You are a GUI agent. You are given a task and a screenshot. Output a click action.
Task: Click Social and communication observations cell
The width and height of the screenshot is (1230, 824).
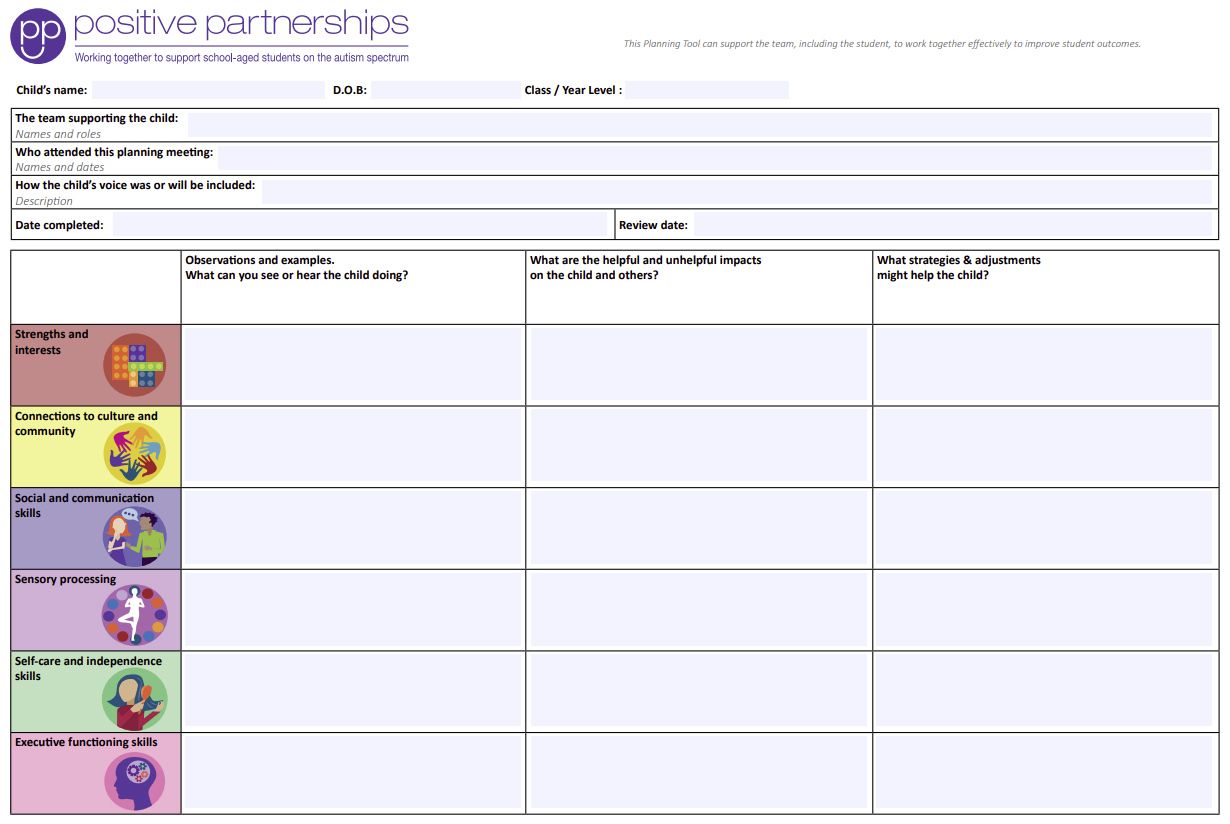(354, 528)
